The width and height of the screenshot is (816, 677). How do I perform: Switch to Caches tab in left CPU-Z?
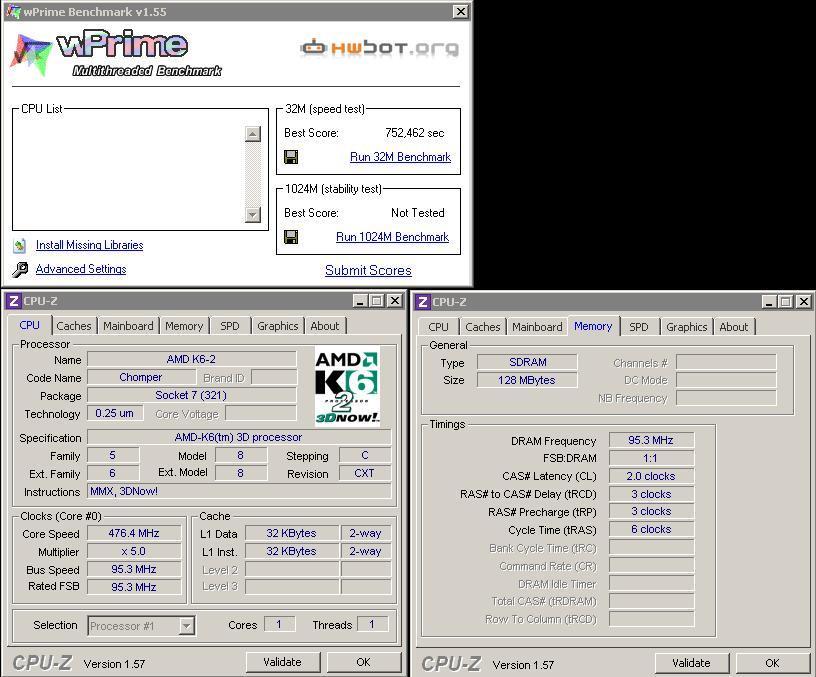(74, 326)
